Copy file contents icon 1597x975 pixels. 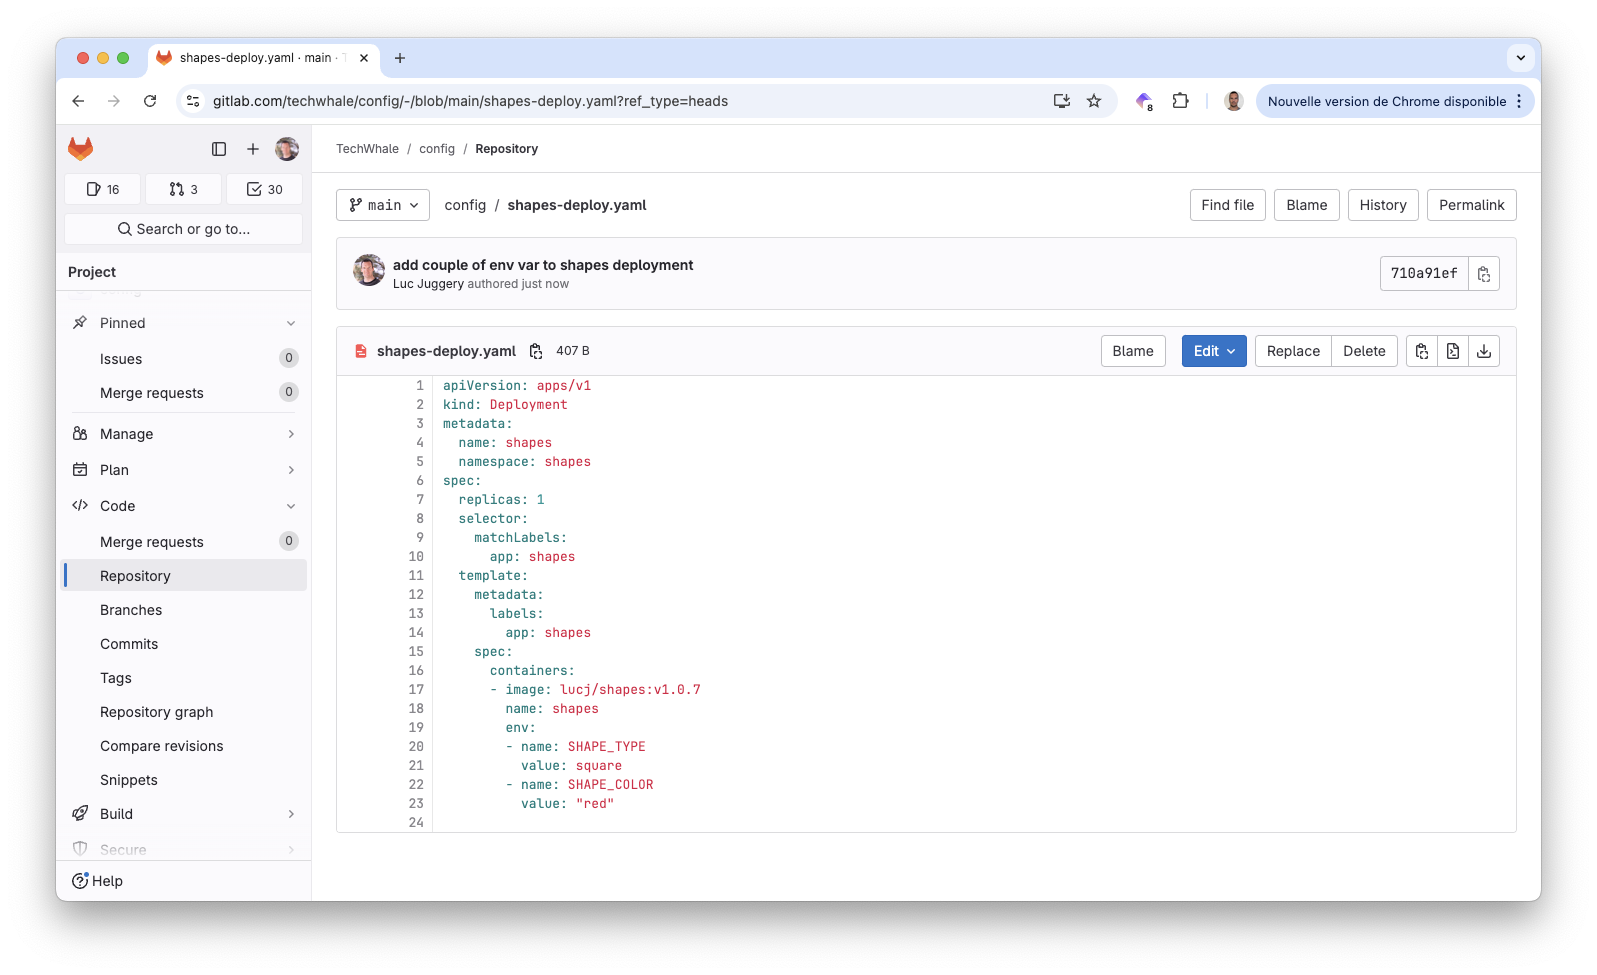coord(1422,351)
